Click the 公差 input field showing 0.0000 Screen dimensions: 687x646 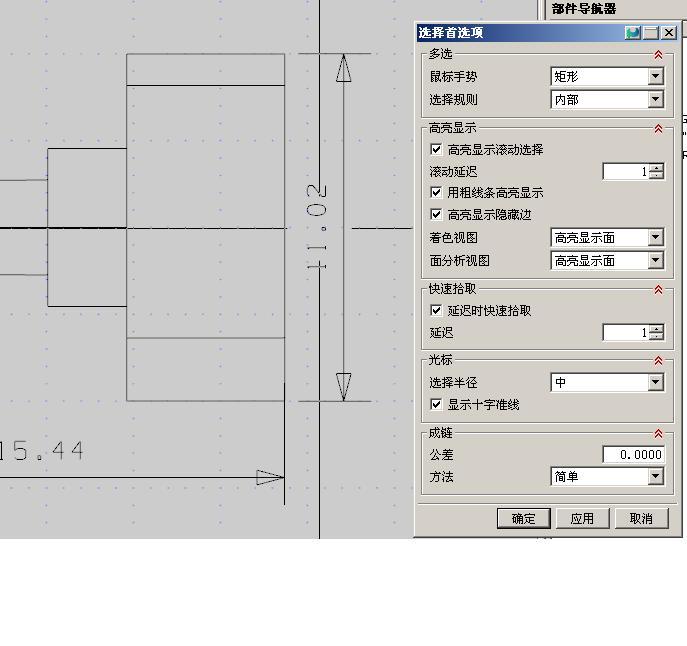click(634, 454)
